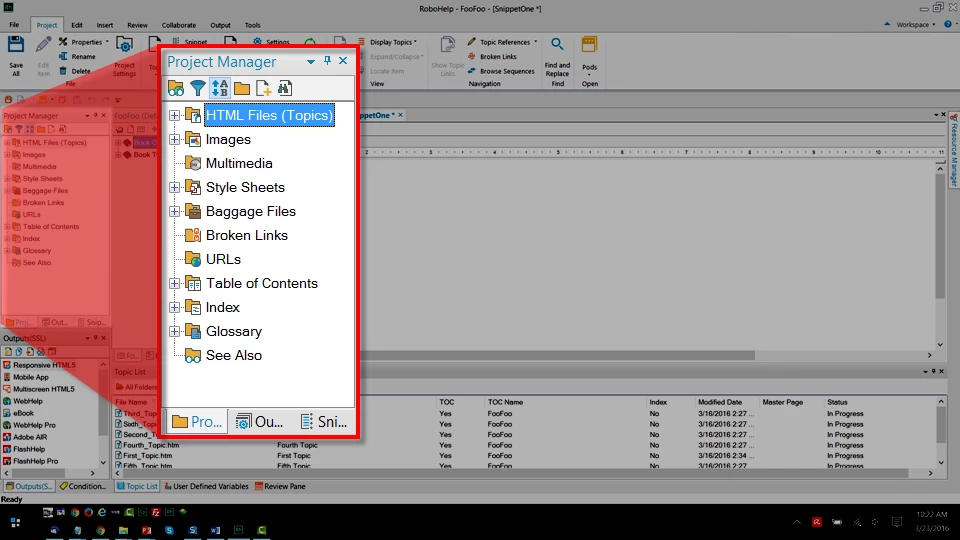Click the Pro... tab at magnified panel bottom
Screen dimensions: 960x540
[x=197, y=421]
